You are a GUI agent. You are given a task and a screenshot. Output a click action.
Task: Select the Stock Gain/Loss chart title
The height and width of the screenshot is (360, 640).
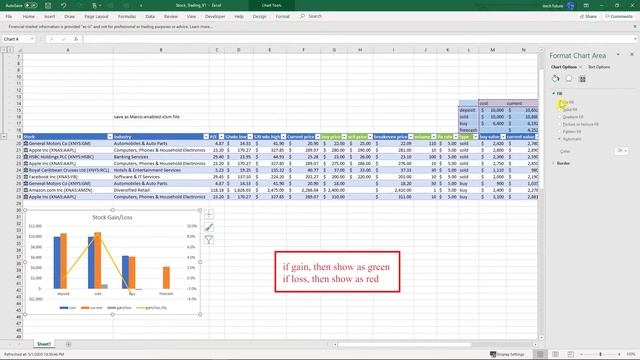tap(112, 218)
